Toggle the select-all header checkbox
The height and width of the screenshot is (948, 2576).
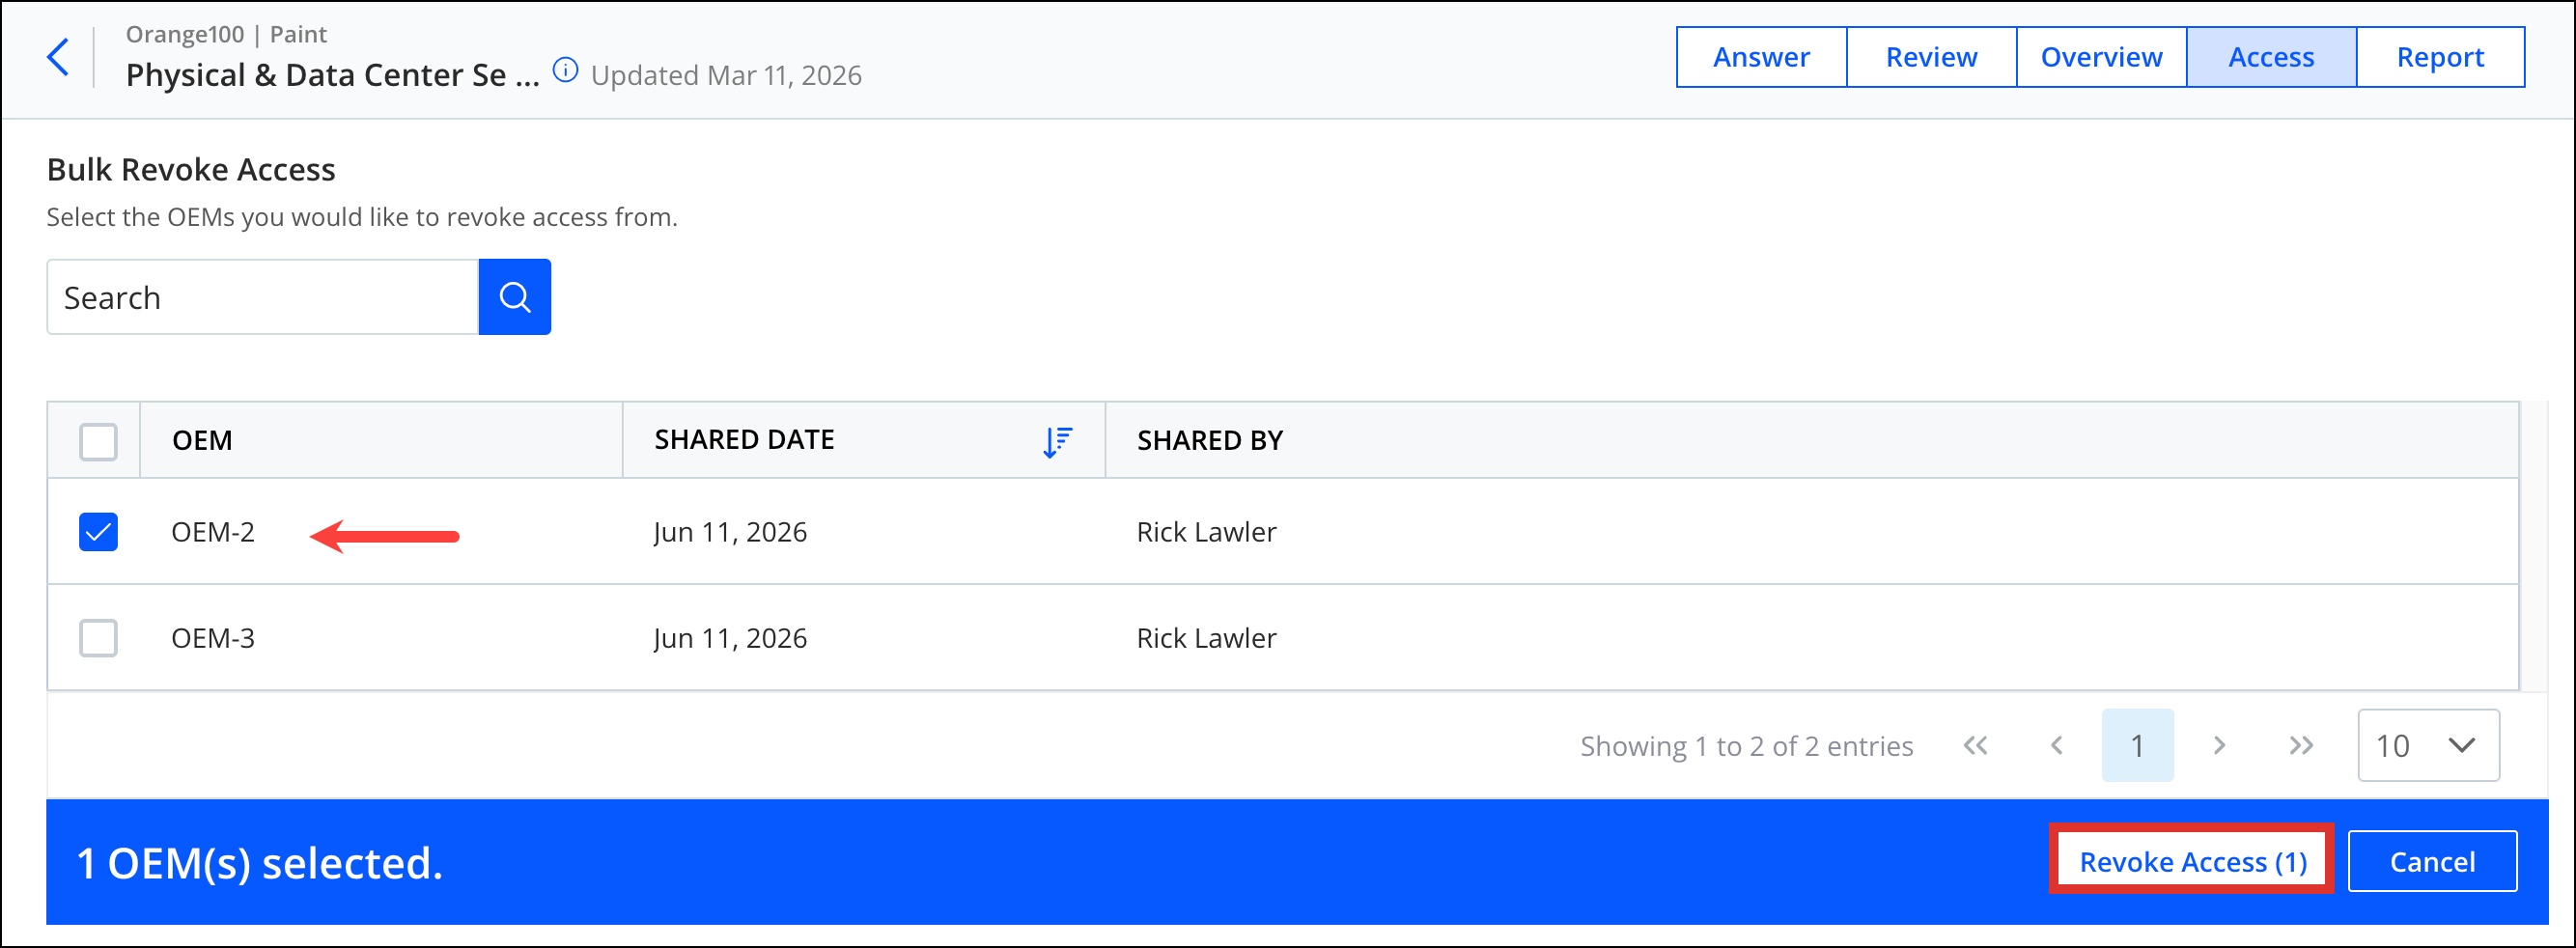coord(98,441)
